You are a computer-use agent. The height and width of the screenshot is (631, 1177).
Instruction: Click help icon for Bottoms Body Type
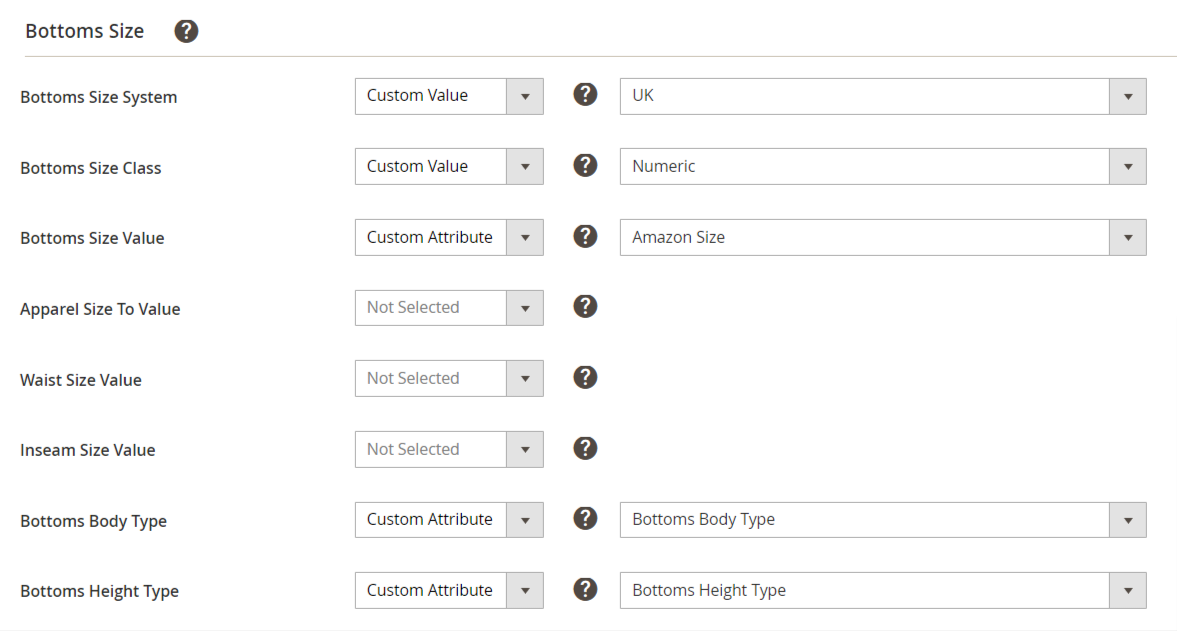(x=586, y=519)
